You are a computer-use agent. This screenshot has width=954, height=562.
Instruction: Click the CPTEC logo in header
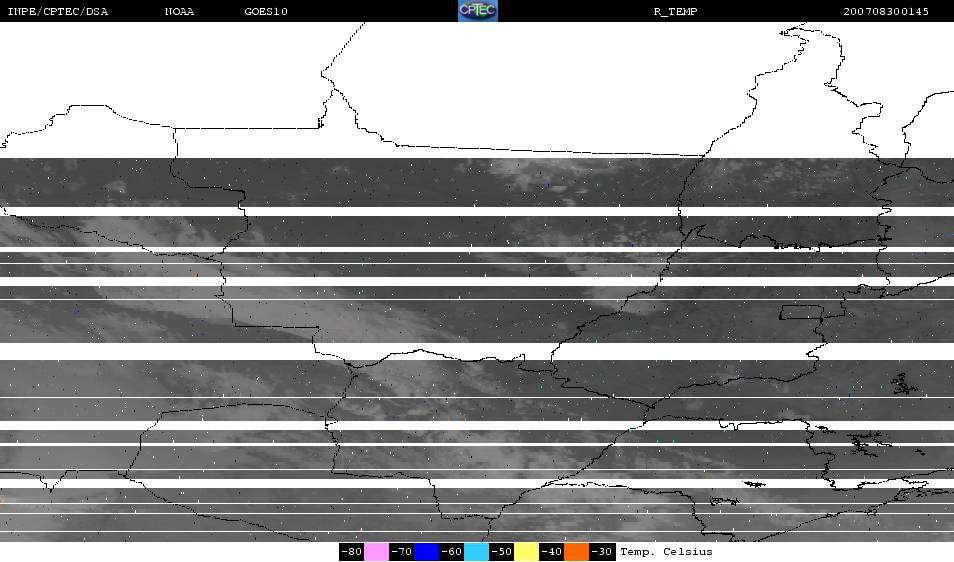tap(478, 10)
